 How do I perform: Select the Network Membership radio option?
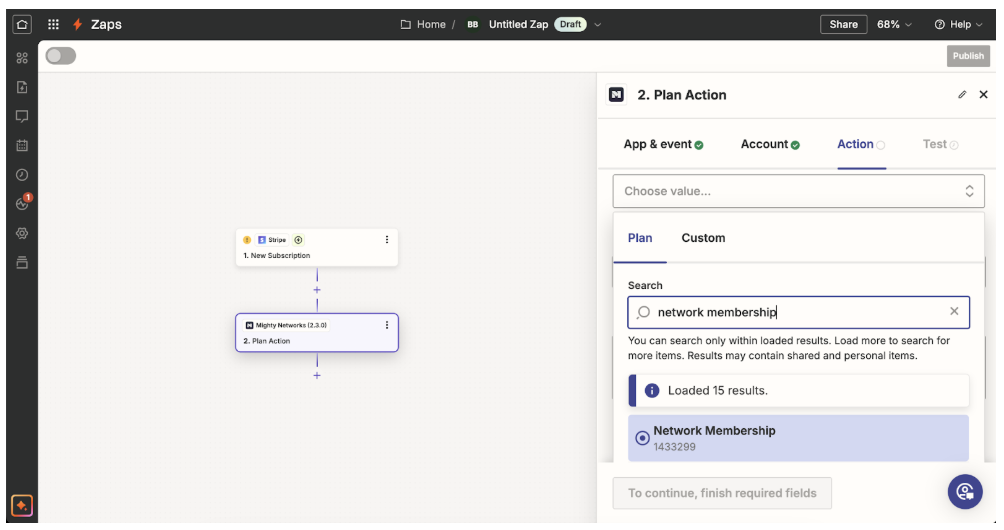click(642, 438)
